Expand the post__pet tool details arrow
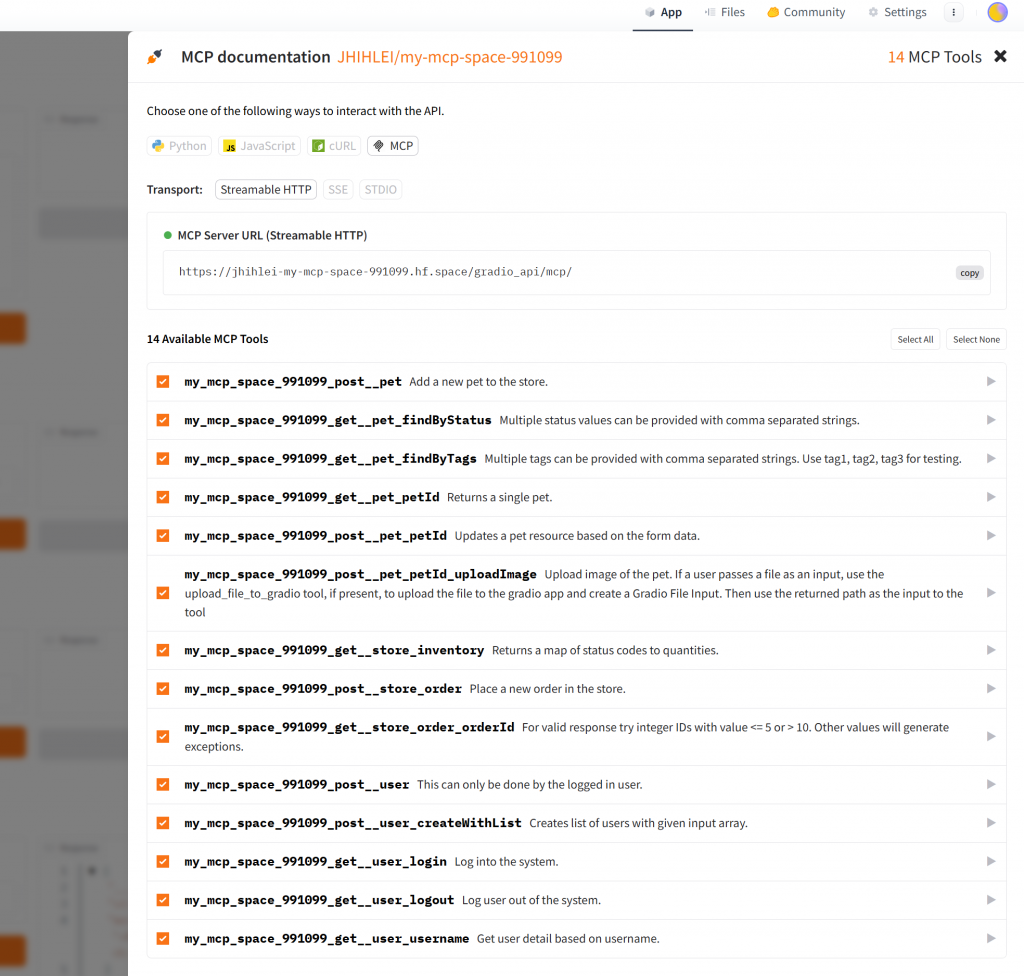This screenshot has width=1024, height=976. (991, 382)
